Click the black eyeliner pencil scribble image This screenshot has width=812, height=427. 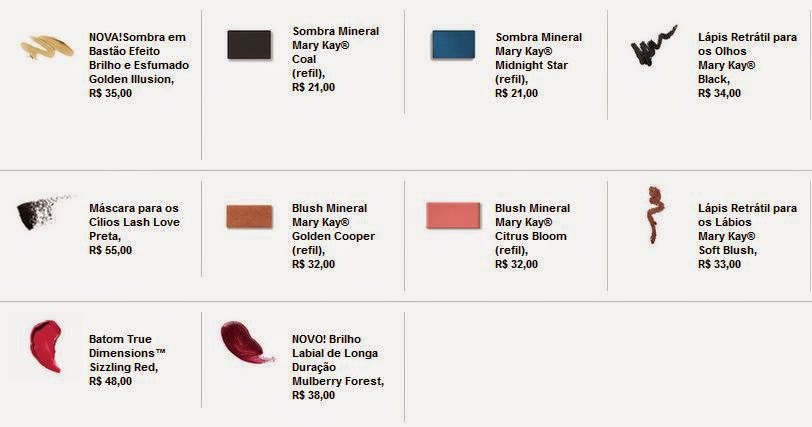pos(654,46)
